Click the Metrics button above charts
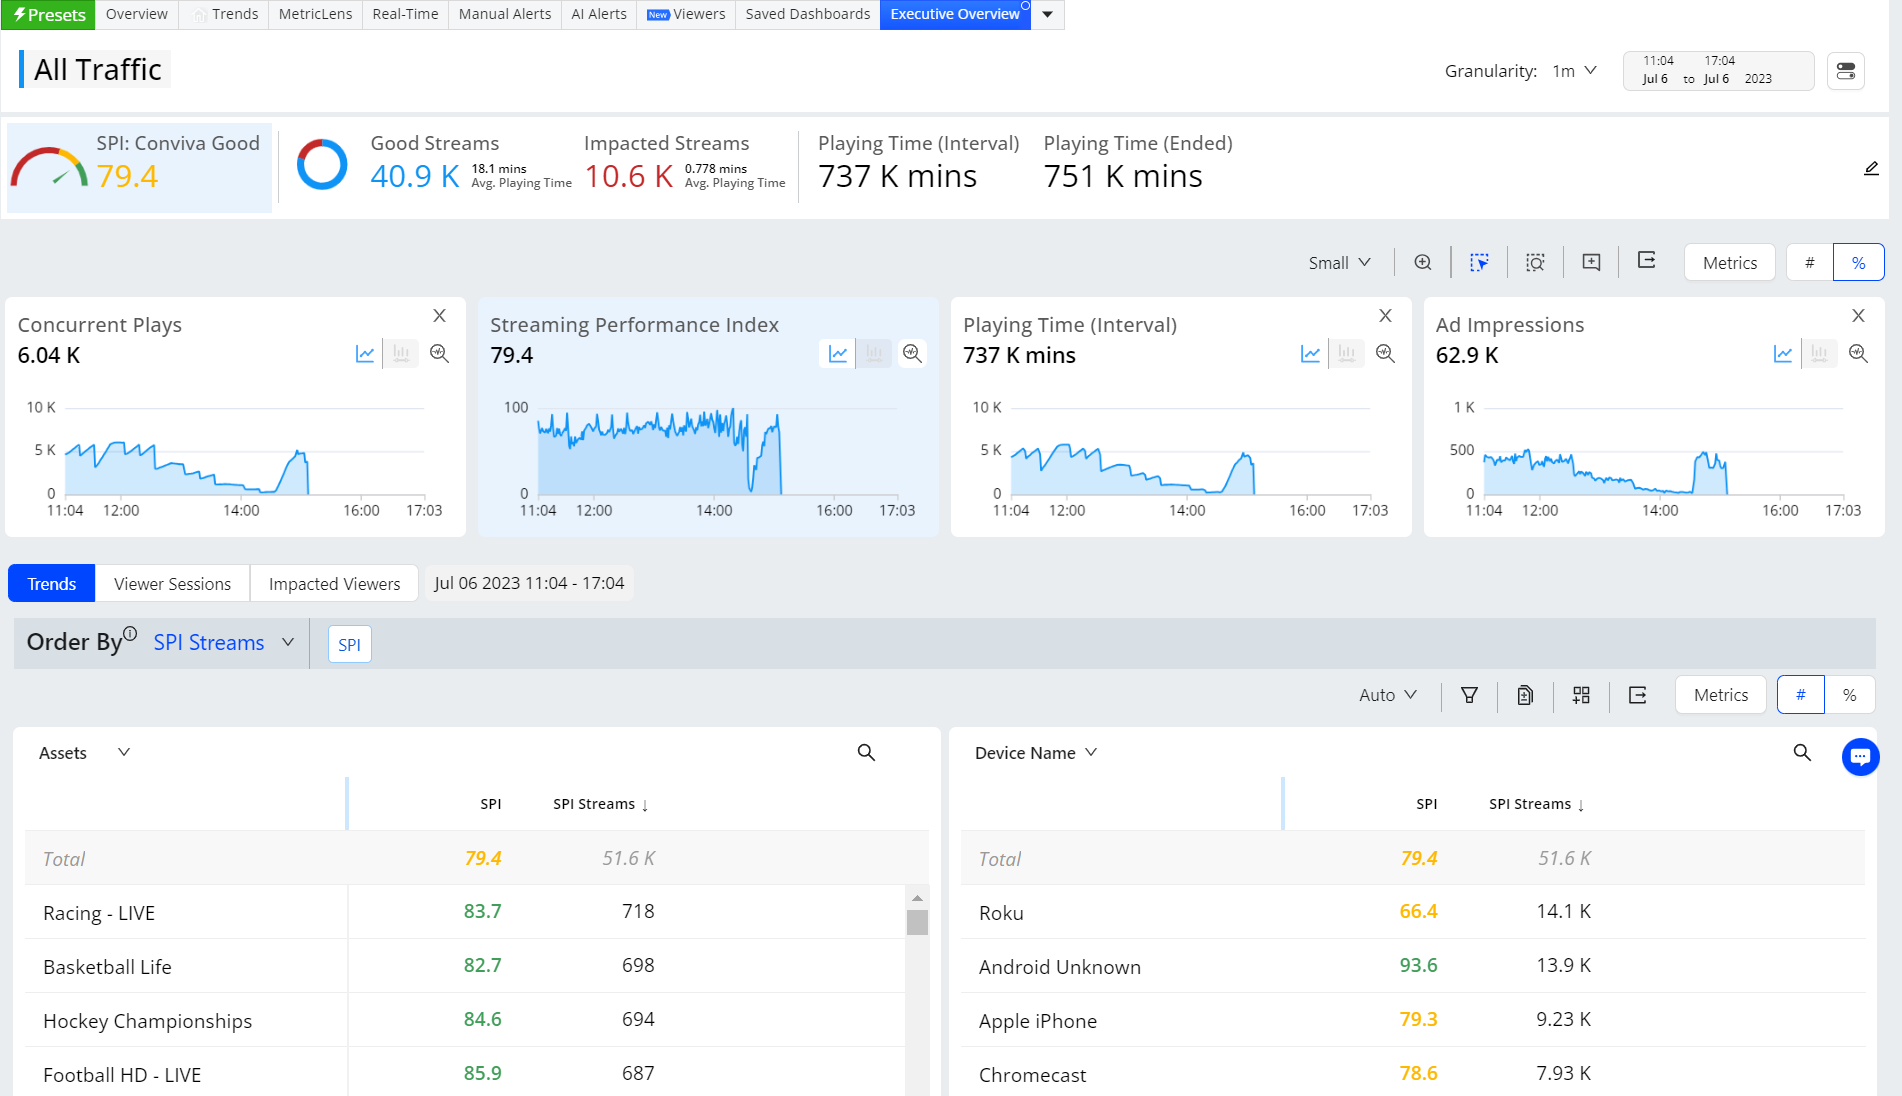The height and width of the screenshot is (1096, 1902). tap(1729, 263)
